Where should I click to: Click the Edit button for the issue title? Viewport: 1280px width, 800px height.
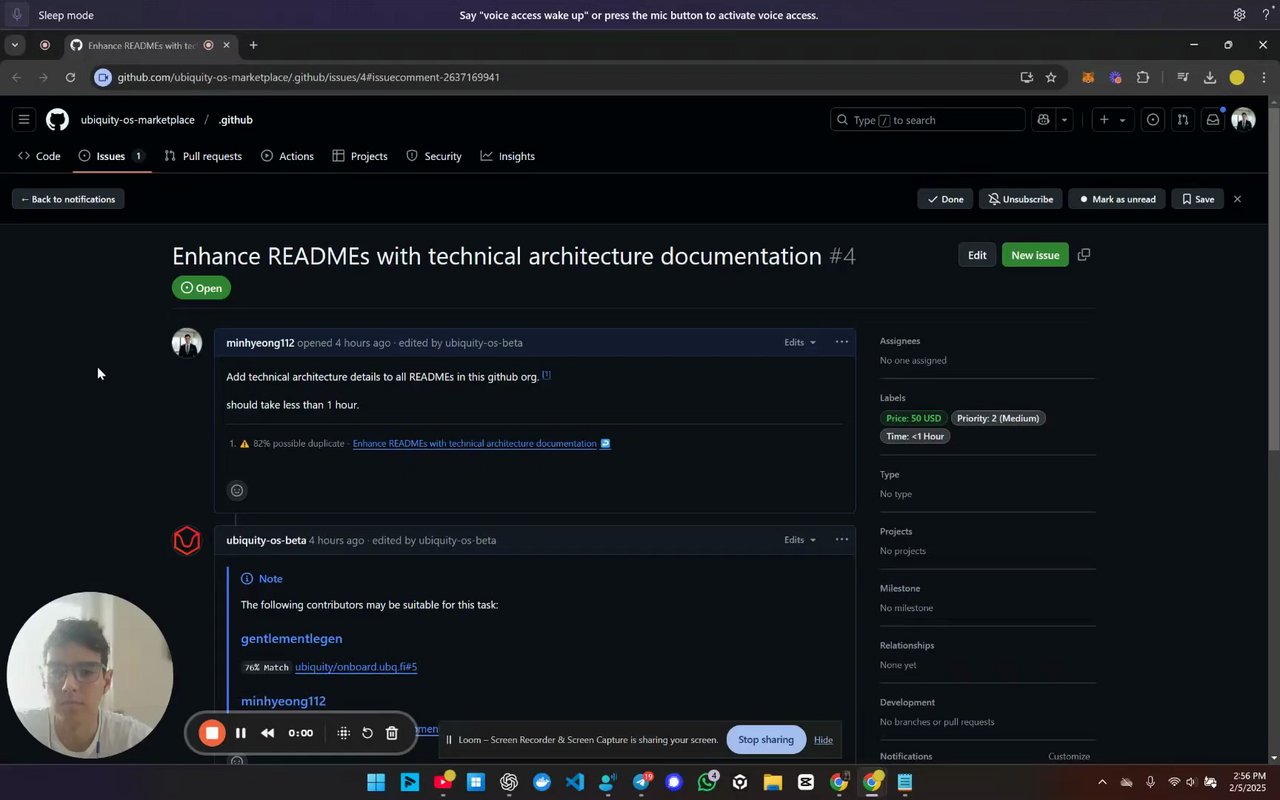[x=977, y=255]
